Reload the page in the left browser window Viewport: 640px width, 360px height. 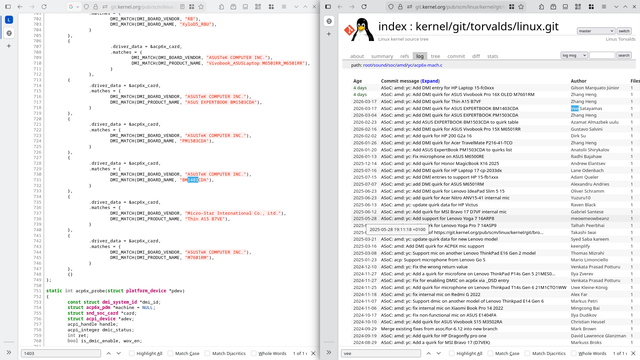pyautogui.click(x=44, y=7)
